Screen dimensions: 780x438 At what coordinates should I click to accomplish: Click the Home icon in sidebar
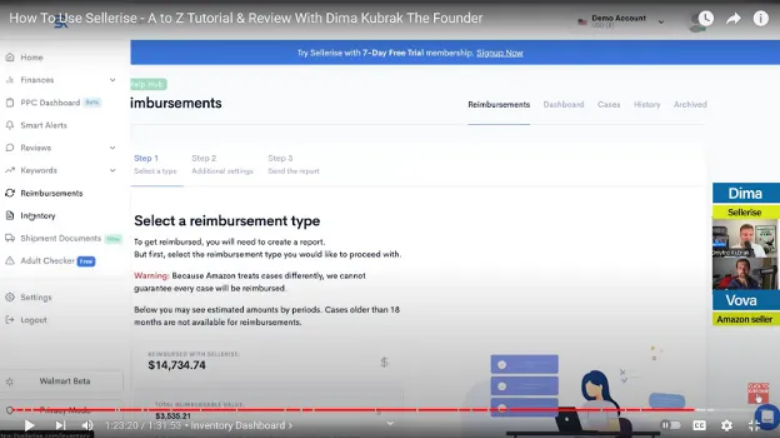click(x=10, y=57)
